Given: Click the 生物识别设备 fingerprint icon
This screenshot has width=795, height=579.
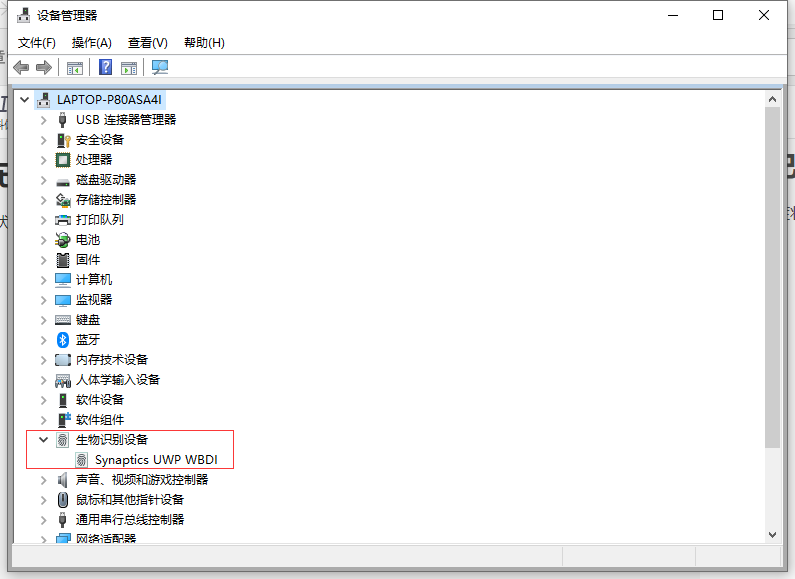Looking at the screenshot, I should pos(62,440).
